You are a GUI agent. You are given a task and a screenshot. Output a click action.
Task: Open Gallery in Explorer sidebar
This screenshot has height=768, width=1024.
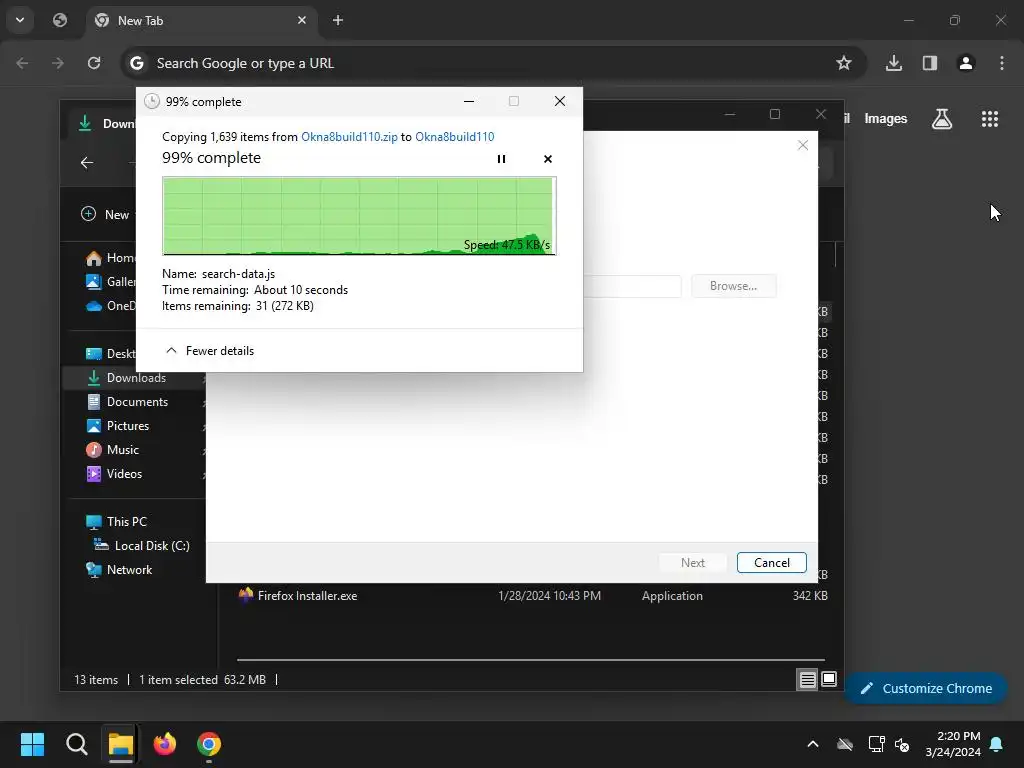click(x=111, y=281)
